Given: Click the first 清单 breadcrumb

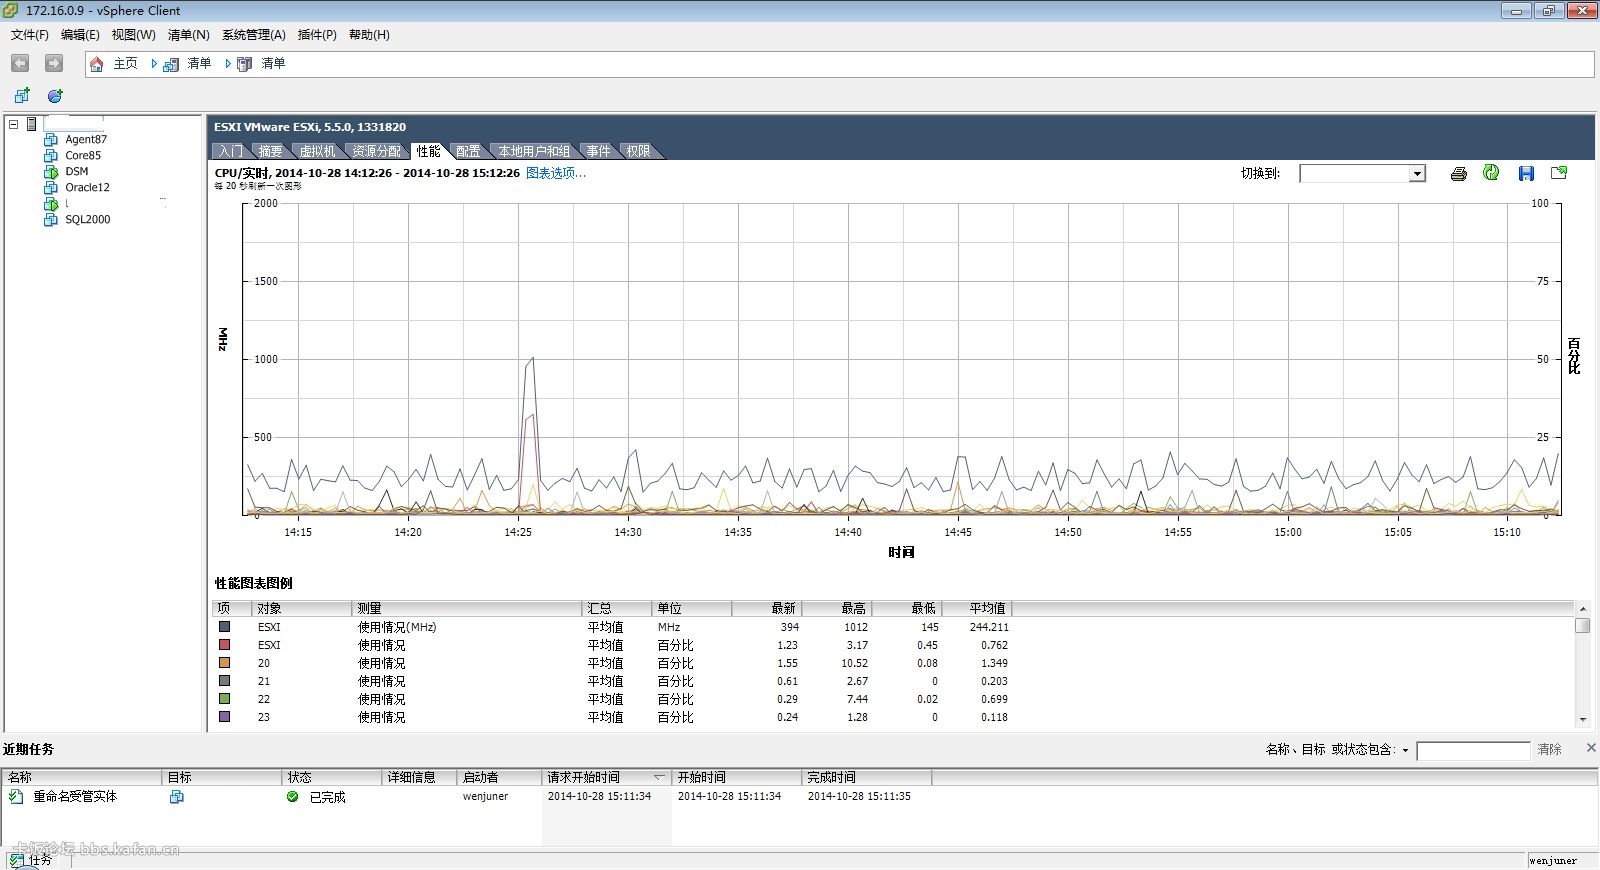Looking at the screenshot, I should pyautogui.click(x=199, y=63).
